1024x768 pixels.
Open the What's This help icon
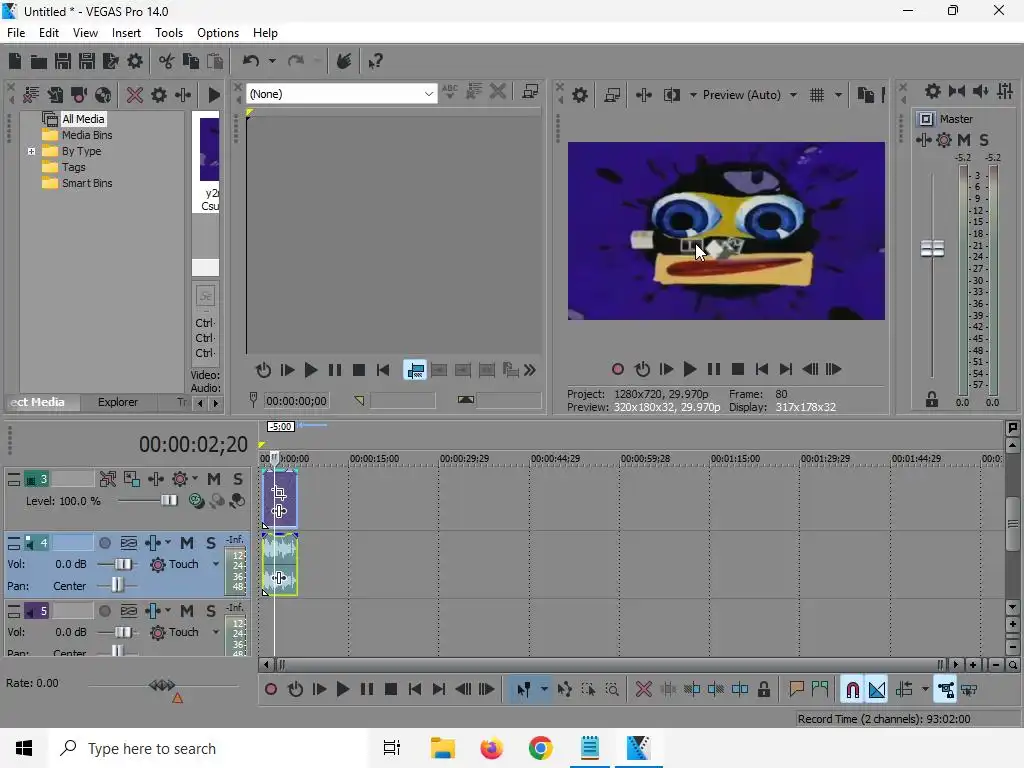(x=375, y=61)
